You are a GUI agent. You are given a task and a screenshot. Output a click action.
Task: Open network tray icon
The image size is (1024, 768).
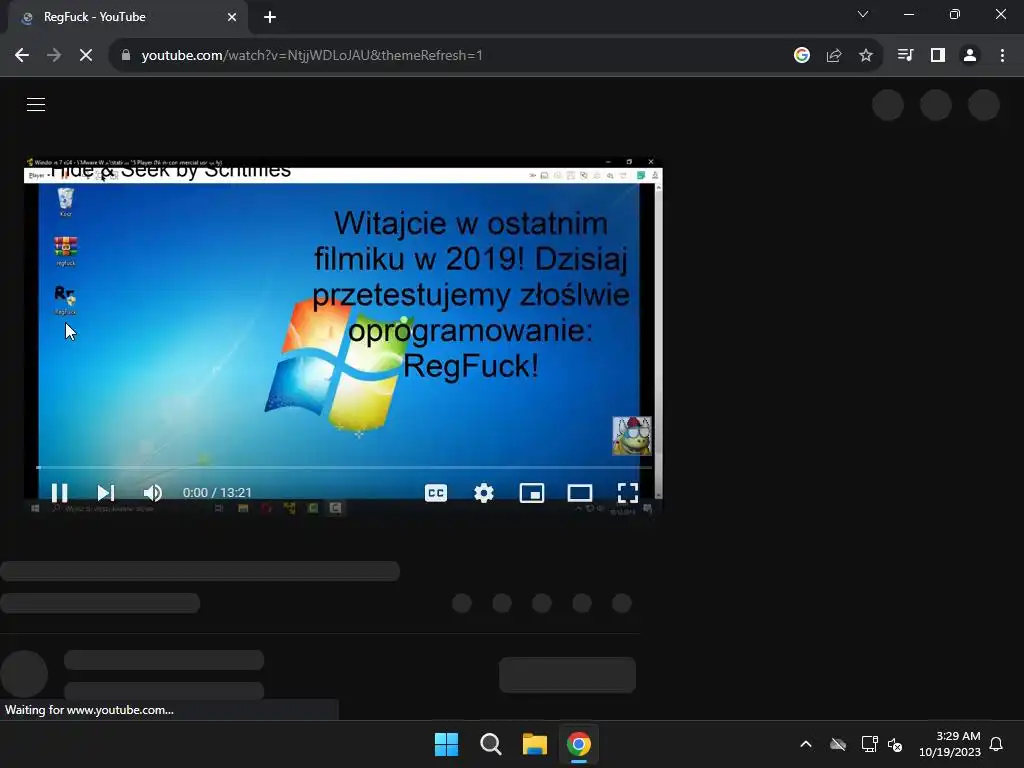pos(869,744)
